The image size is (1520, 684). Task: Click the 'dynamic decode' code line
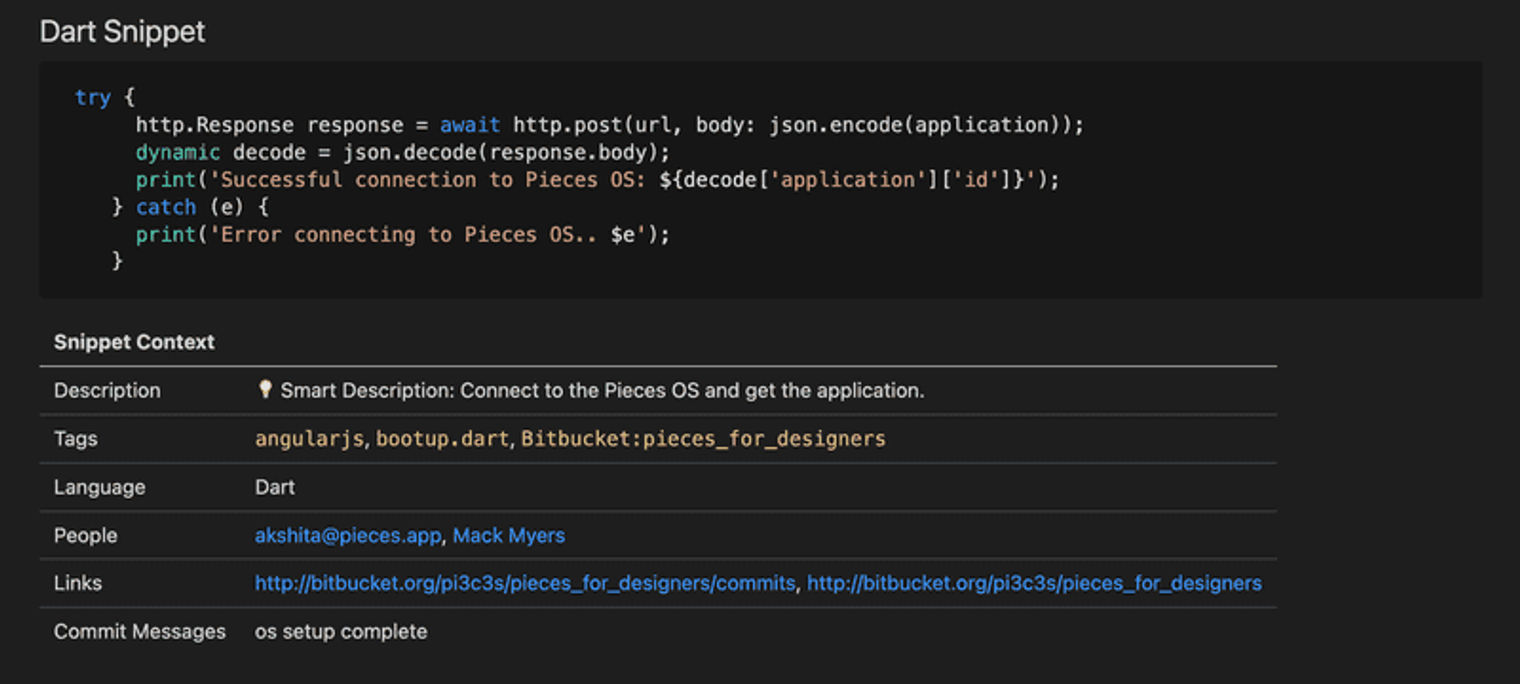pos(403,152)
